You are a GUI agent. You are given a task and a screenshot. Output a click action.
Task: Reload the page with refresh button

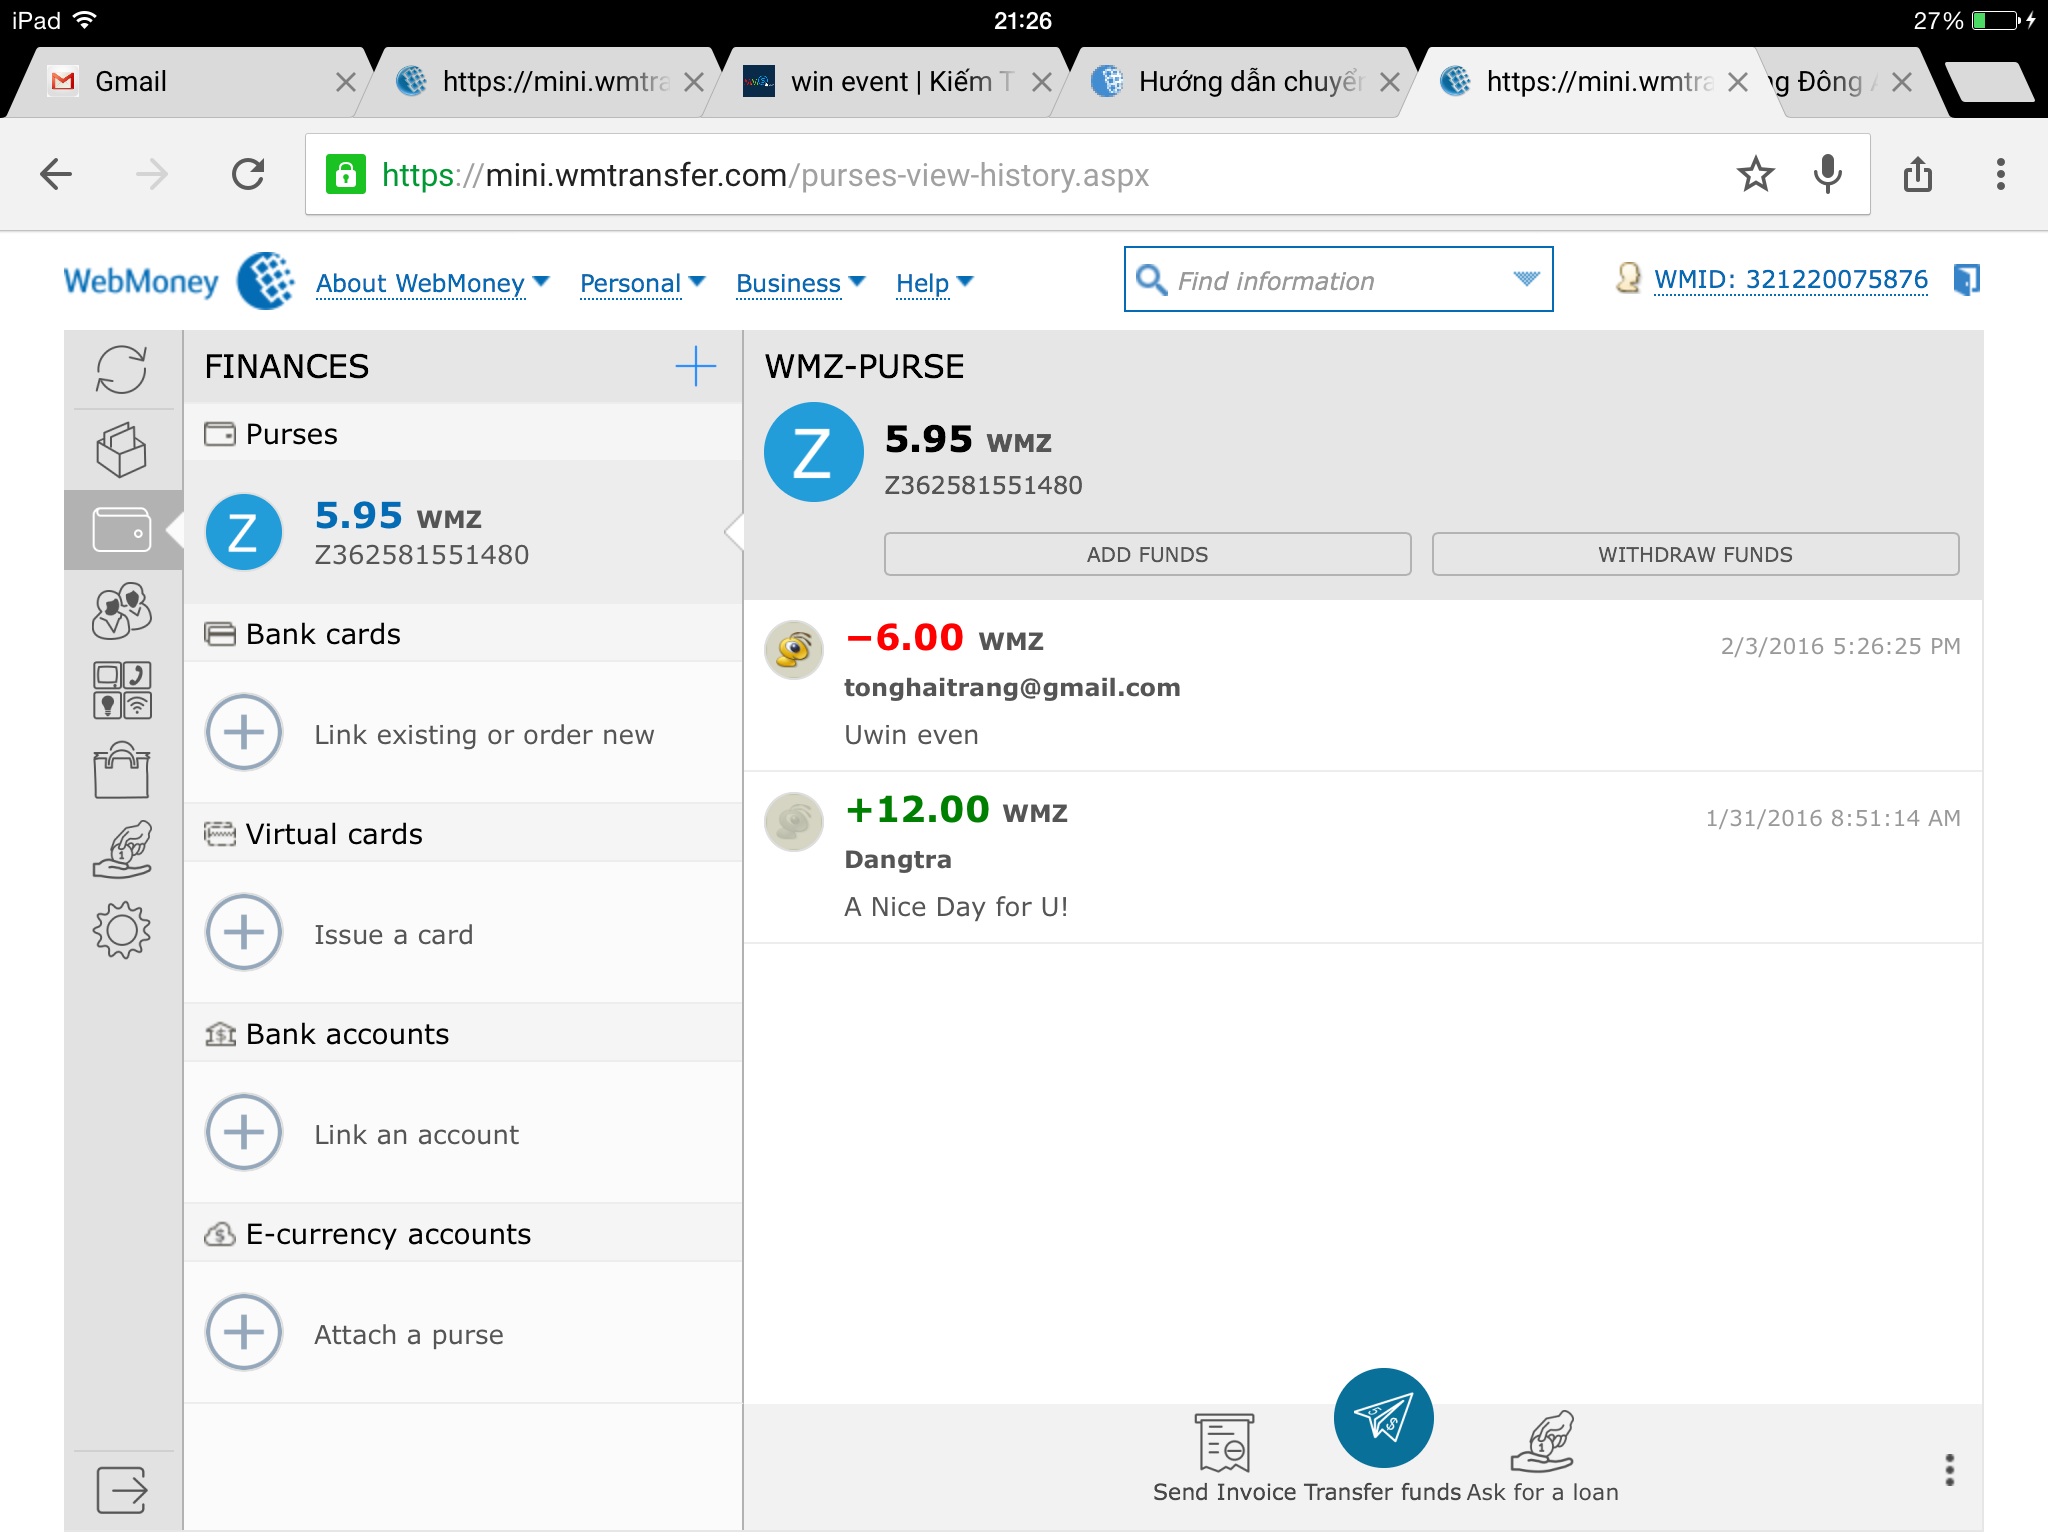(248, 174)
